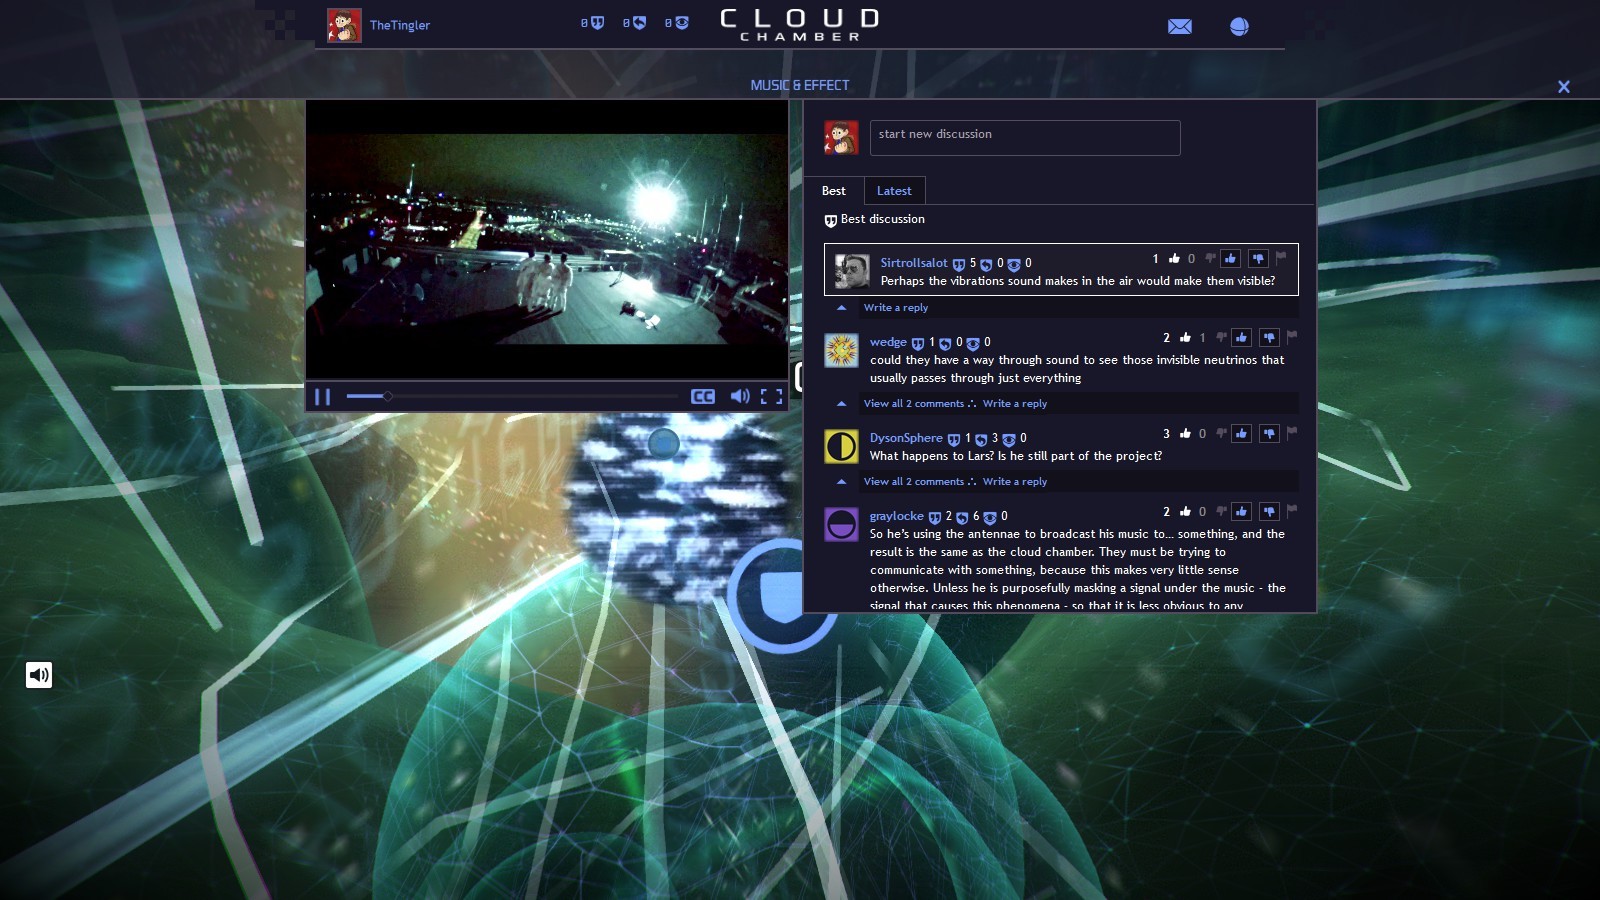The image size is (1600, 900).
Task: Flag wedge's comment
Action: [x=1292, y=337]
